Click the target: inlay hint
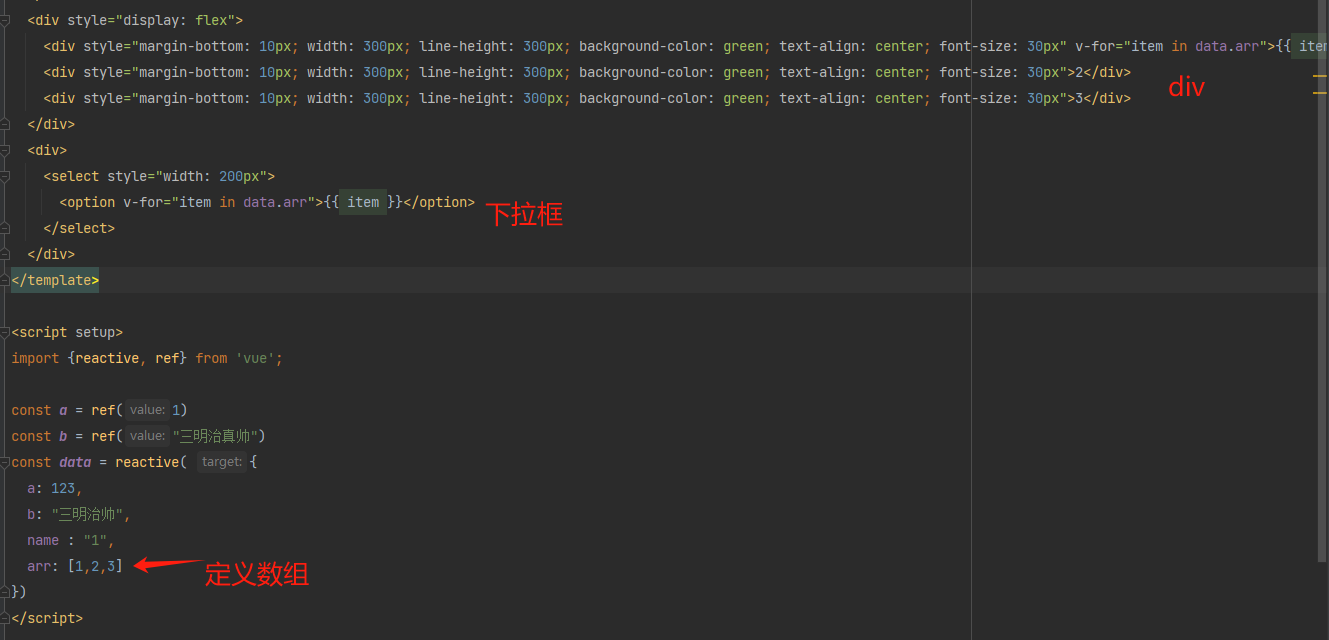Viewport: 1329px width, 640px height. (x=221, y=462)
